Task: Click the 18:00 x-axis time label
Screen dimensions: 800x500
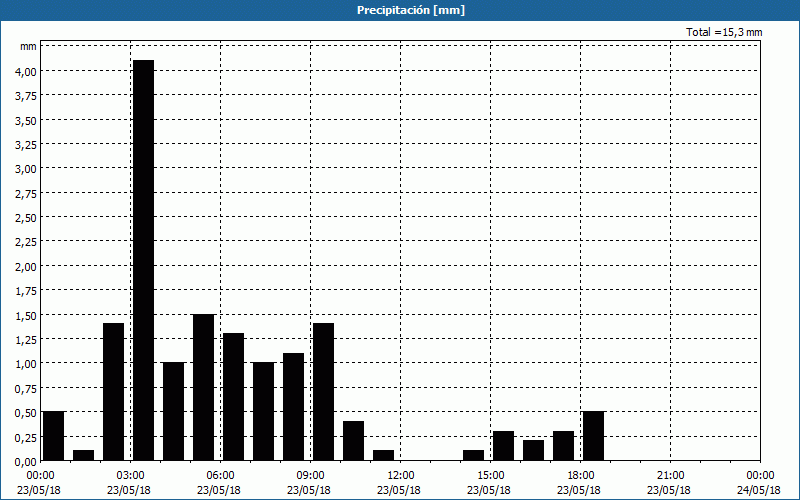Action: click(x=581, y=476)
